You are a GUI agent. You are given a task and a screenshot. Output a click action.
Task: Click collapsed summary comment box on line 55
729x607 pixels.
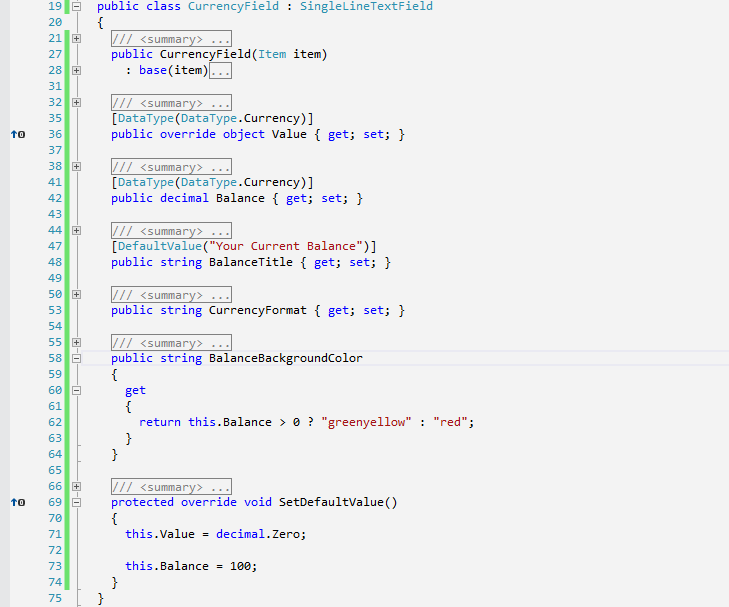tap(171, 343)
